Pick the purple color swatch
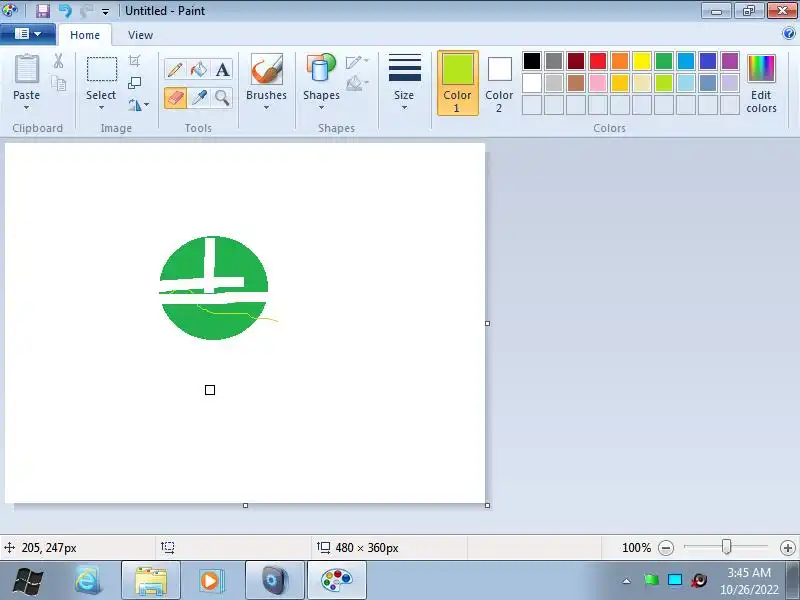Viewport: 800px width, 600px height. (730, 61)
